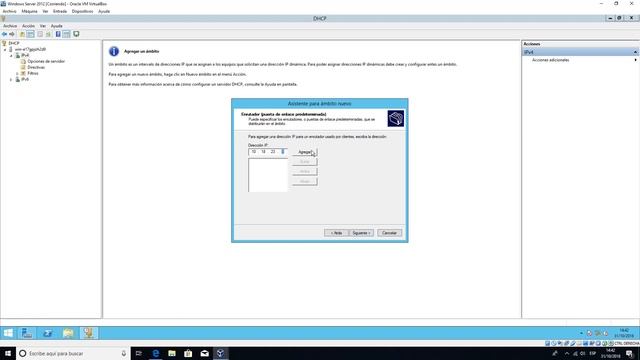Open VirtualBox Máquina menu
This screenshot has height=360, width=640.
29,11
